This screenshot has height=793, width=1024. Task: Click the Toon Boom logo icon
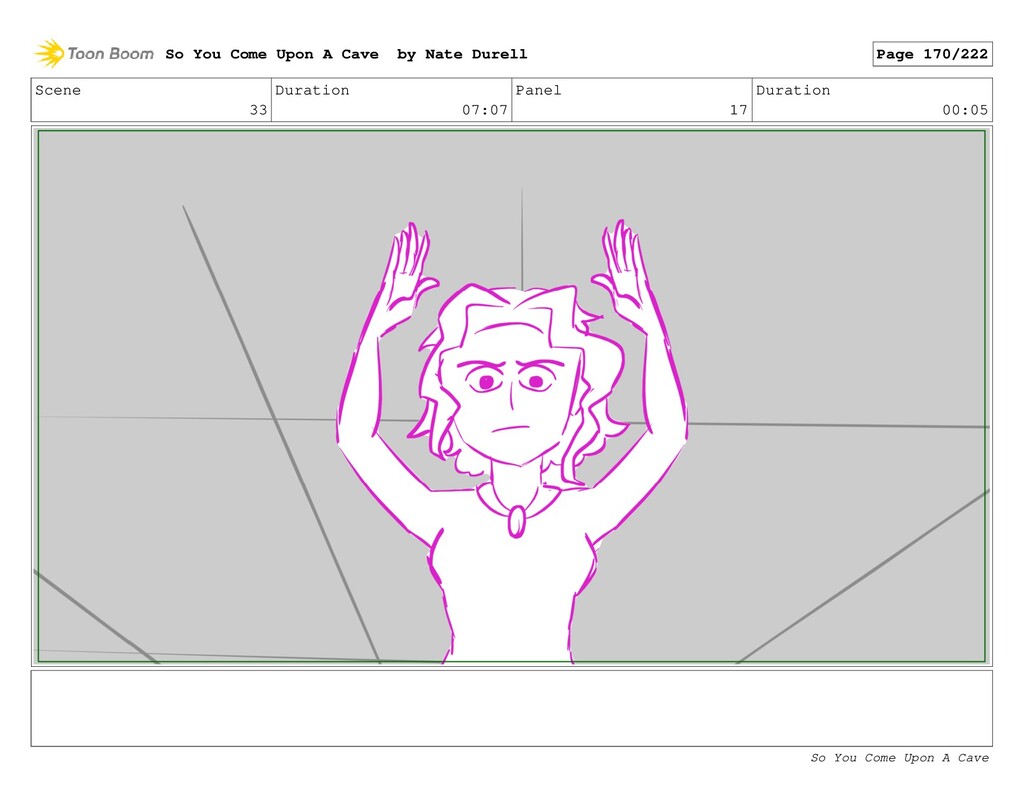click(49, 54)
